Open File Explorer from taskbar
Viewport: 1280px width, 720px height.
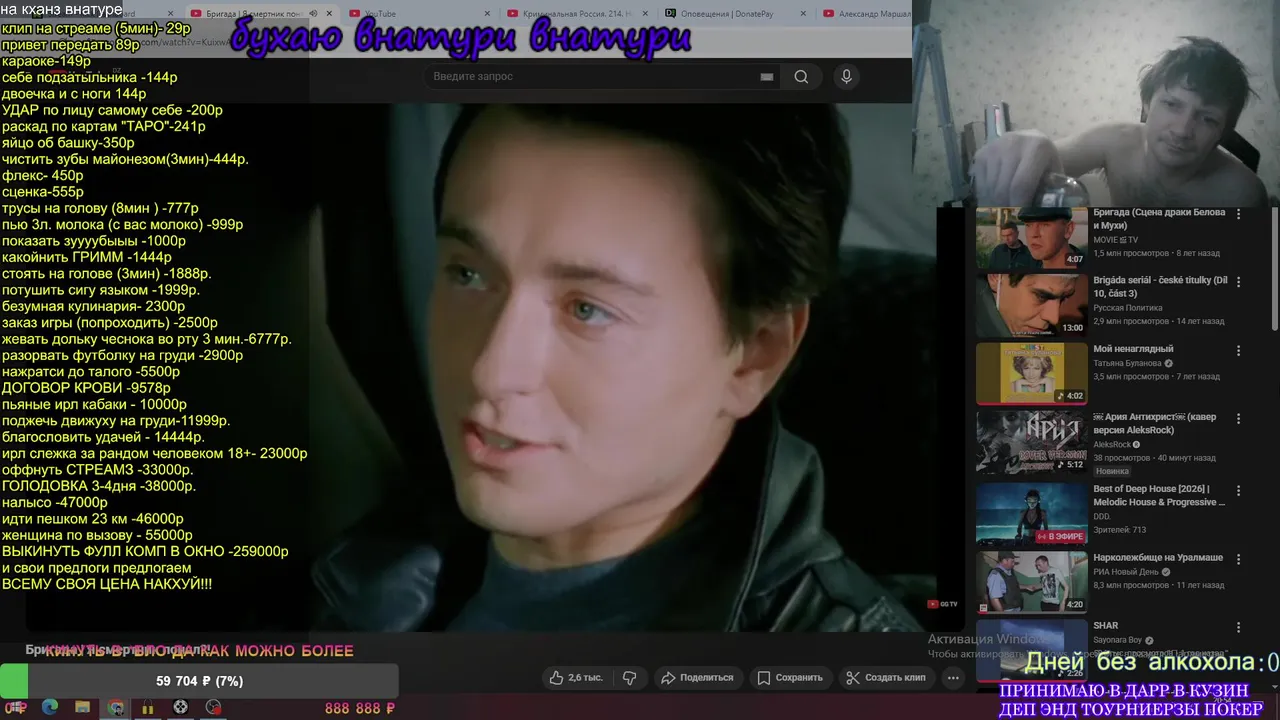pos(82,708)
